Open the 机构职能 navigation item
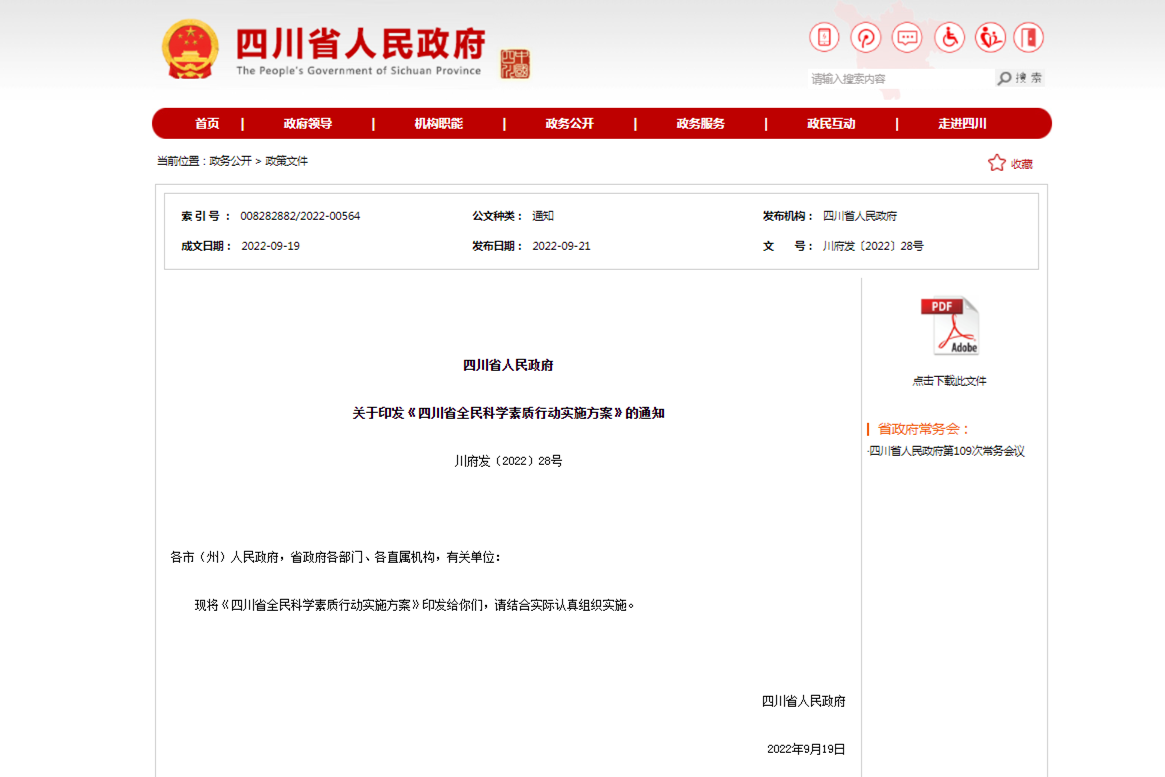 click(x=437, y=123)
